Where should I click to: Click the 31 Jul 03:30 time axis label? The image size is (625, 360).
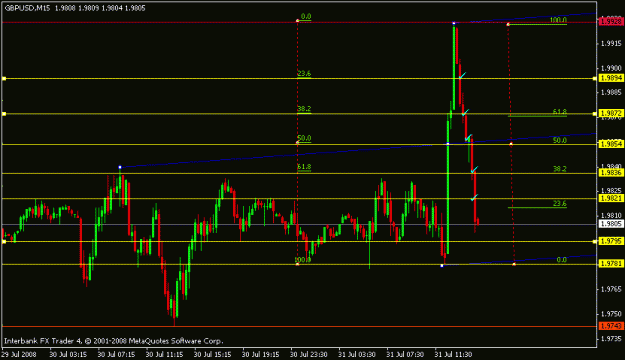point(357,354)
